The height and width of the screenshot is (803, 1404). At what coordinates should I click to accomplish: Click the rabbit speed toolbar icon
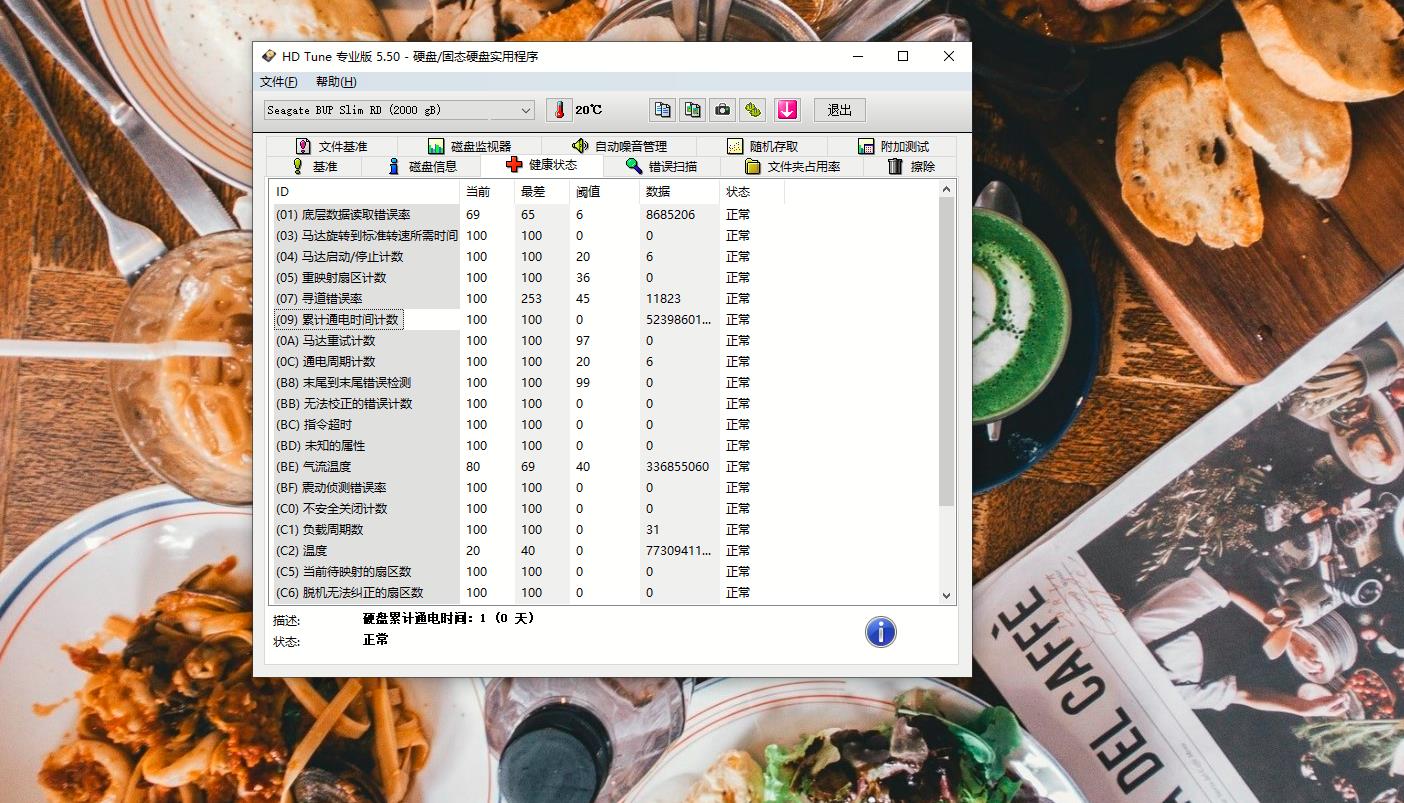pos(753,109)
